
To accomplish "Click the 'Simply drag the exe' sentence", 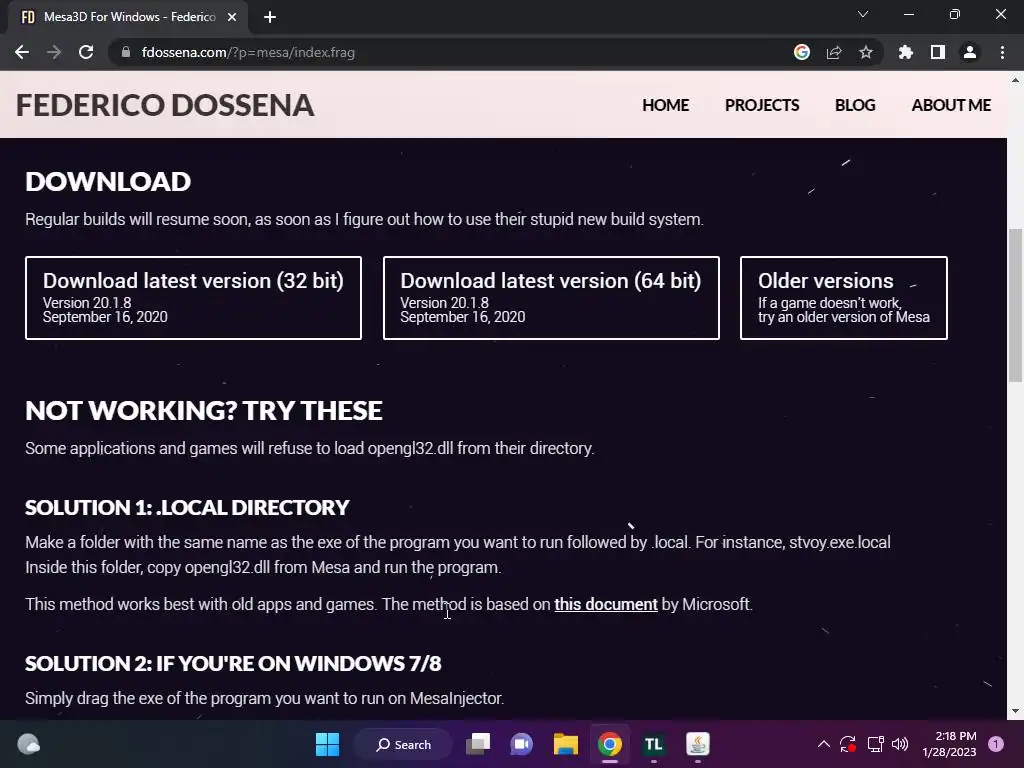I will pyautogui.click(x=264, y=698).
